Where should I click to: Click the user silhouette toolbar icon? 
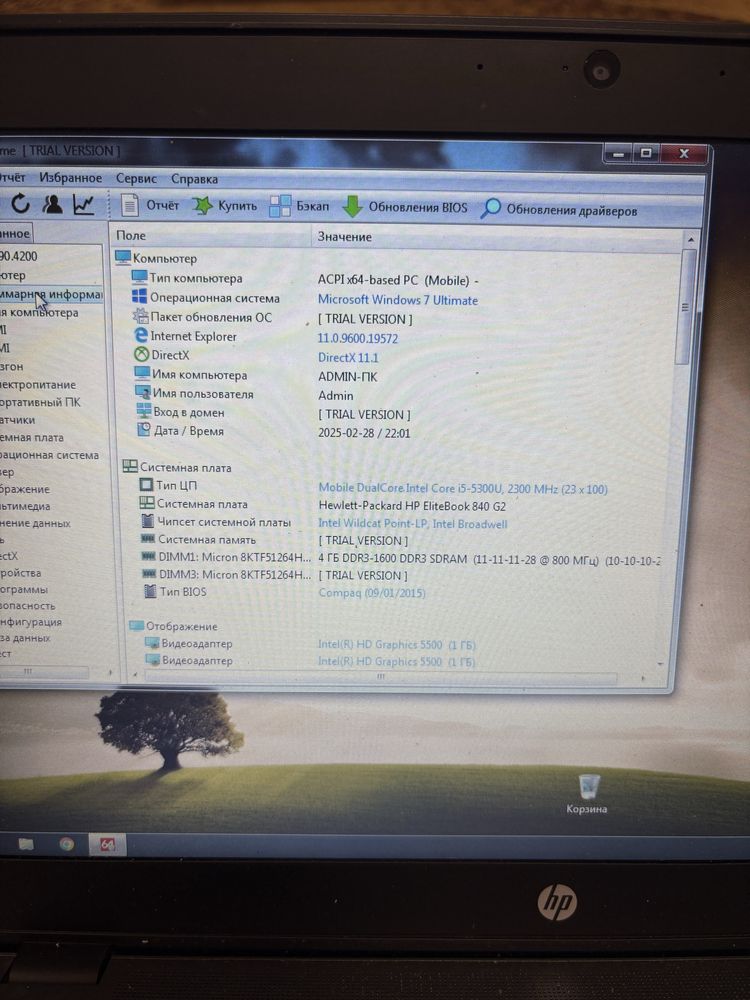click(x=52, y=204)
